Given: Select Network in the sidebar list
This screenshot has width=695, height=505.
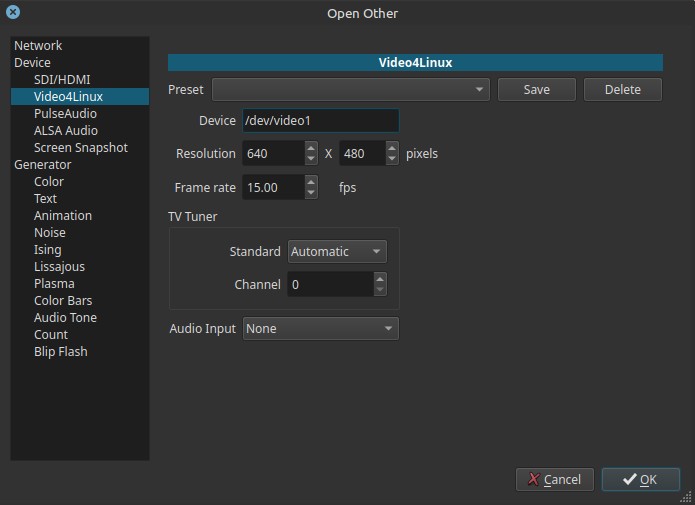Looking at the screenshot, I should click(38, 46).
